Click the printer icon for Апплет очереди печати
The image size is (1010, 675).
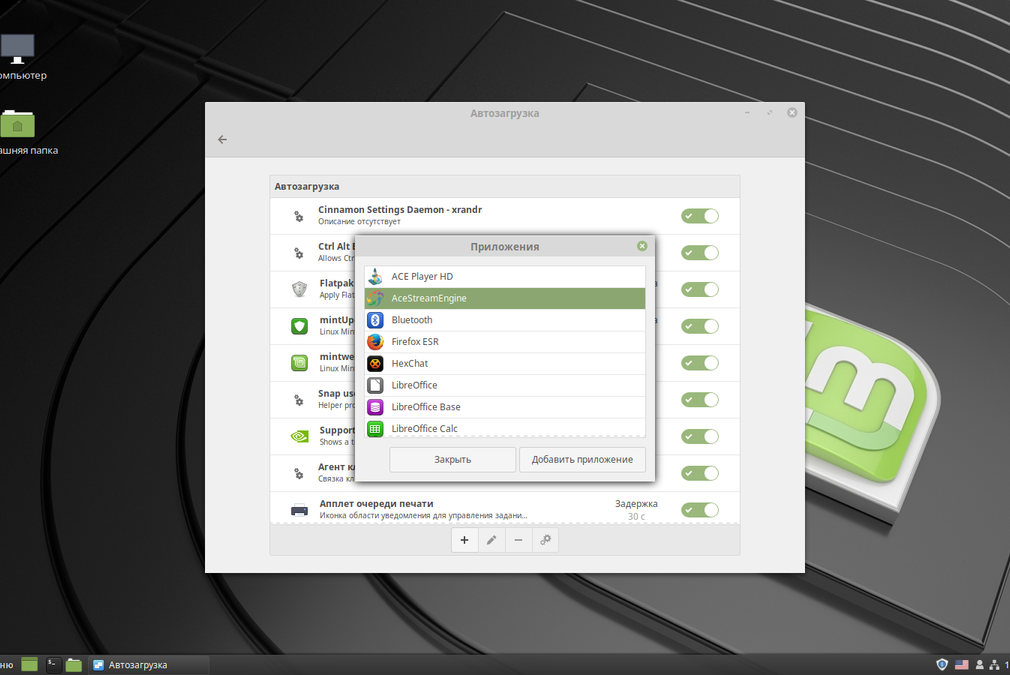[x=300, y=510]
